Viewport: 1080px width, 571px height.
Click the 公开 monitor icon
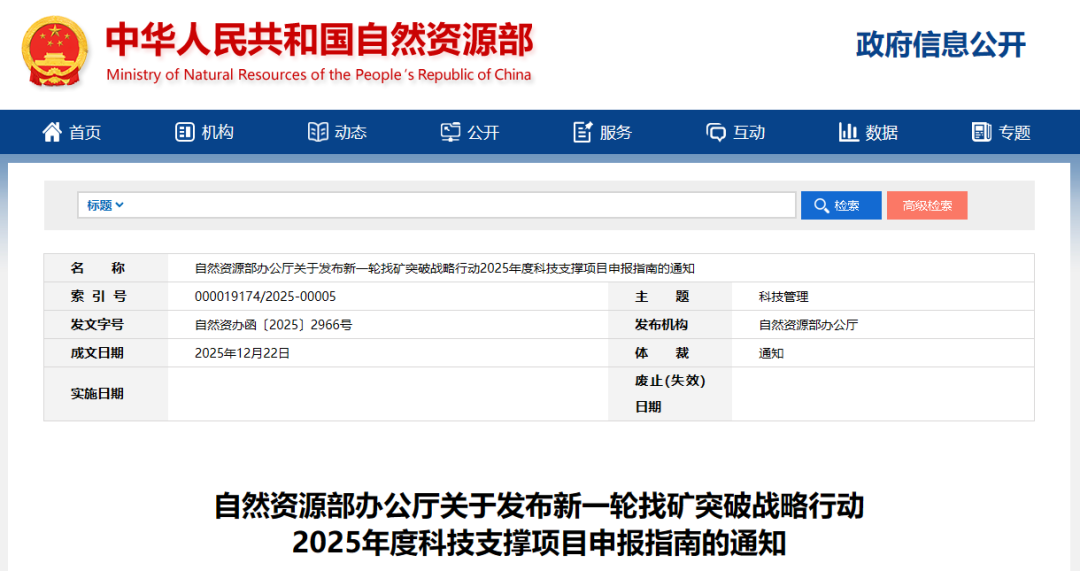tap(451, 132)
